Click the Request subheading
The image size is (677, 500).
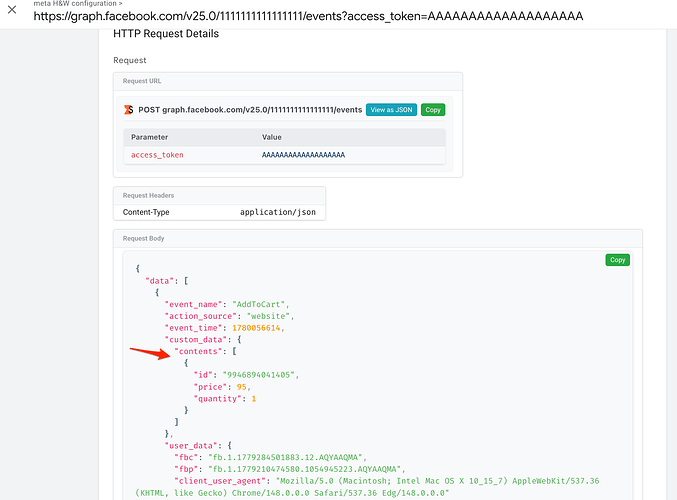[130, 60]
